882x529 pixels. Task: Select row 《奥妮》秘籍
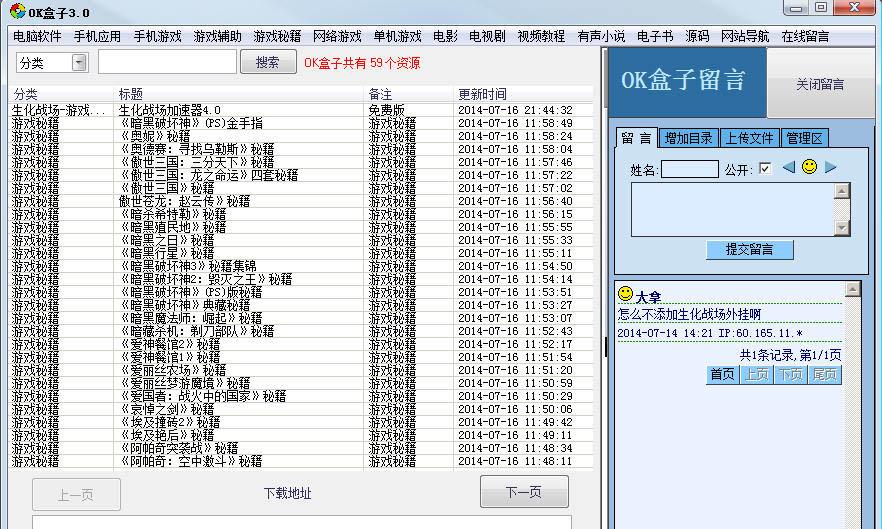301,136
